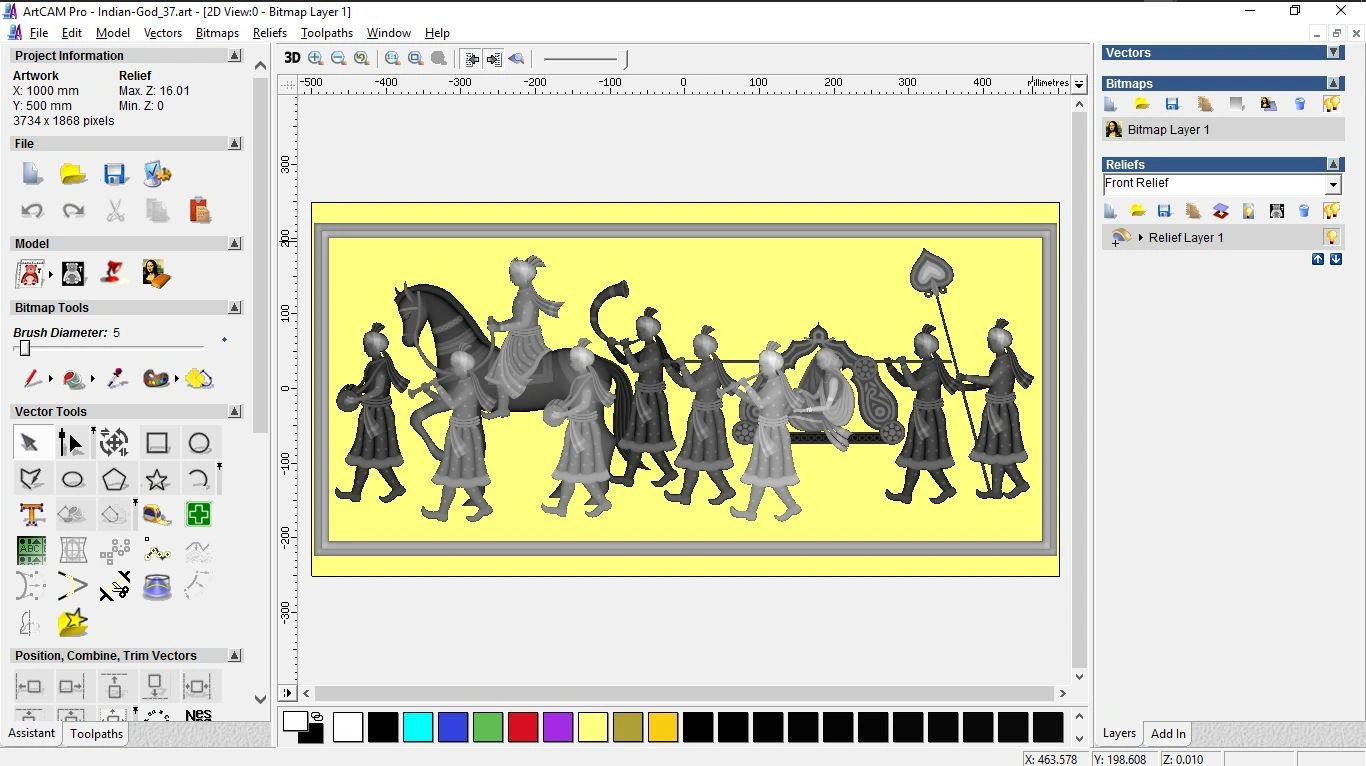Select the Create Polygon vector tool
This screenshot has width=1366, height=766.
click(115, 479)
